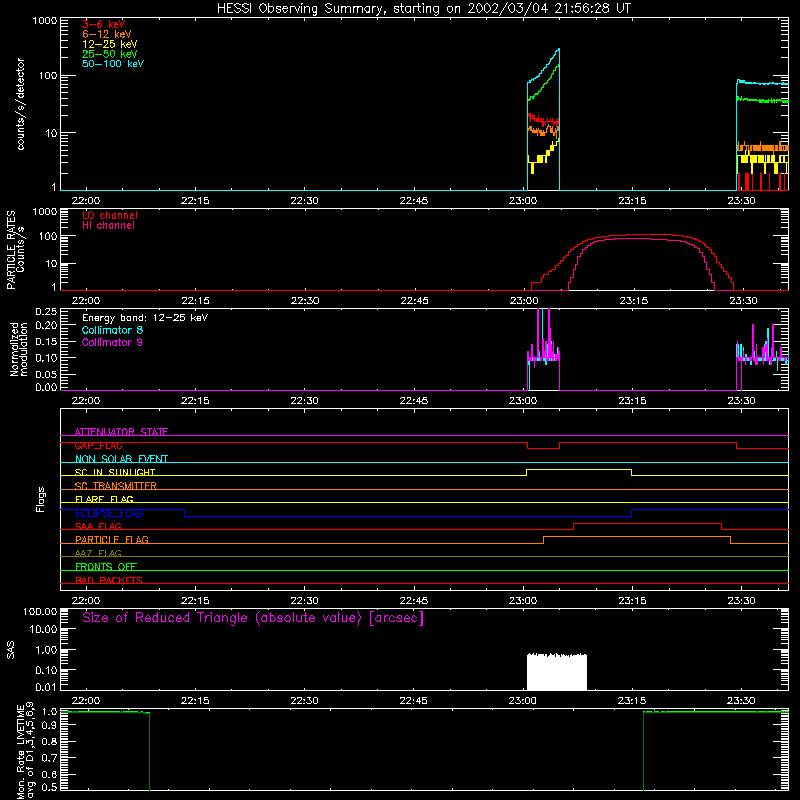Click "22:15" below the modulation panel

[x=195, y=401]
